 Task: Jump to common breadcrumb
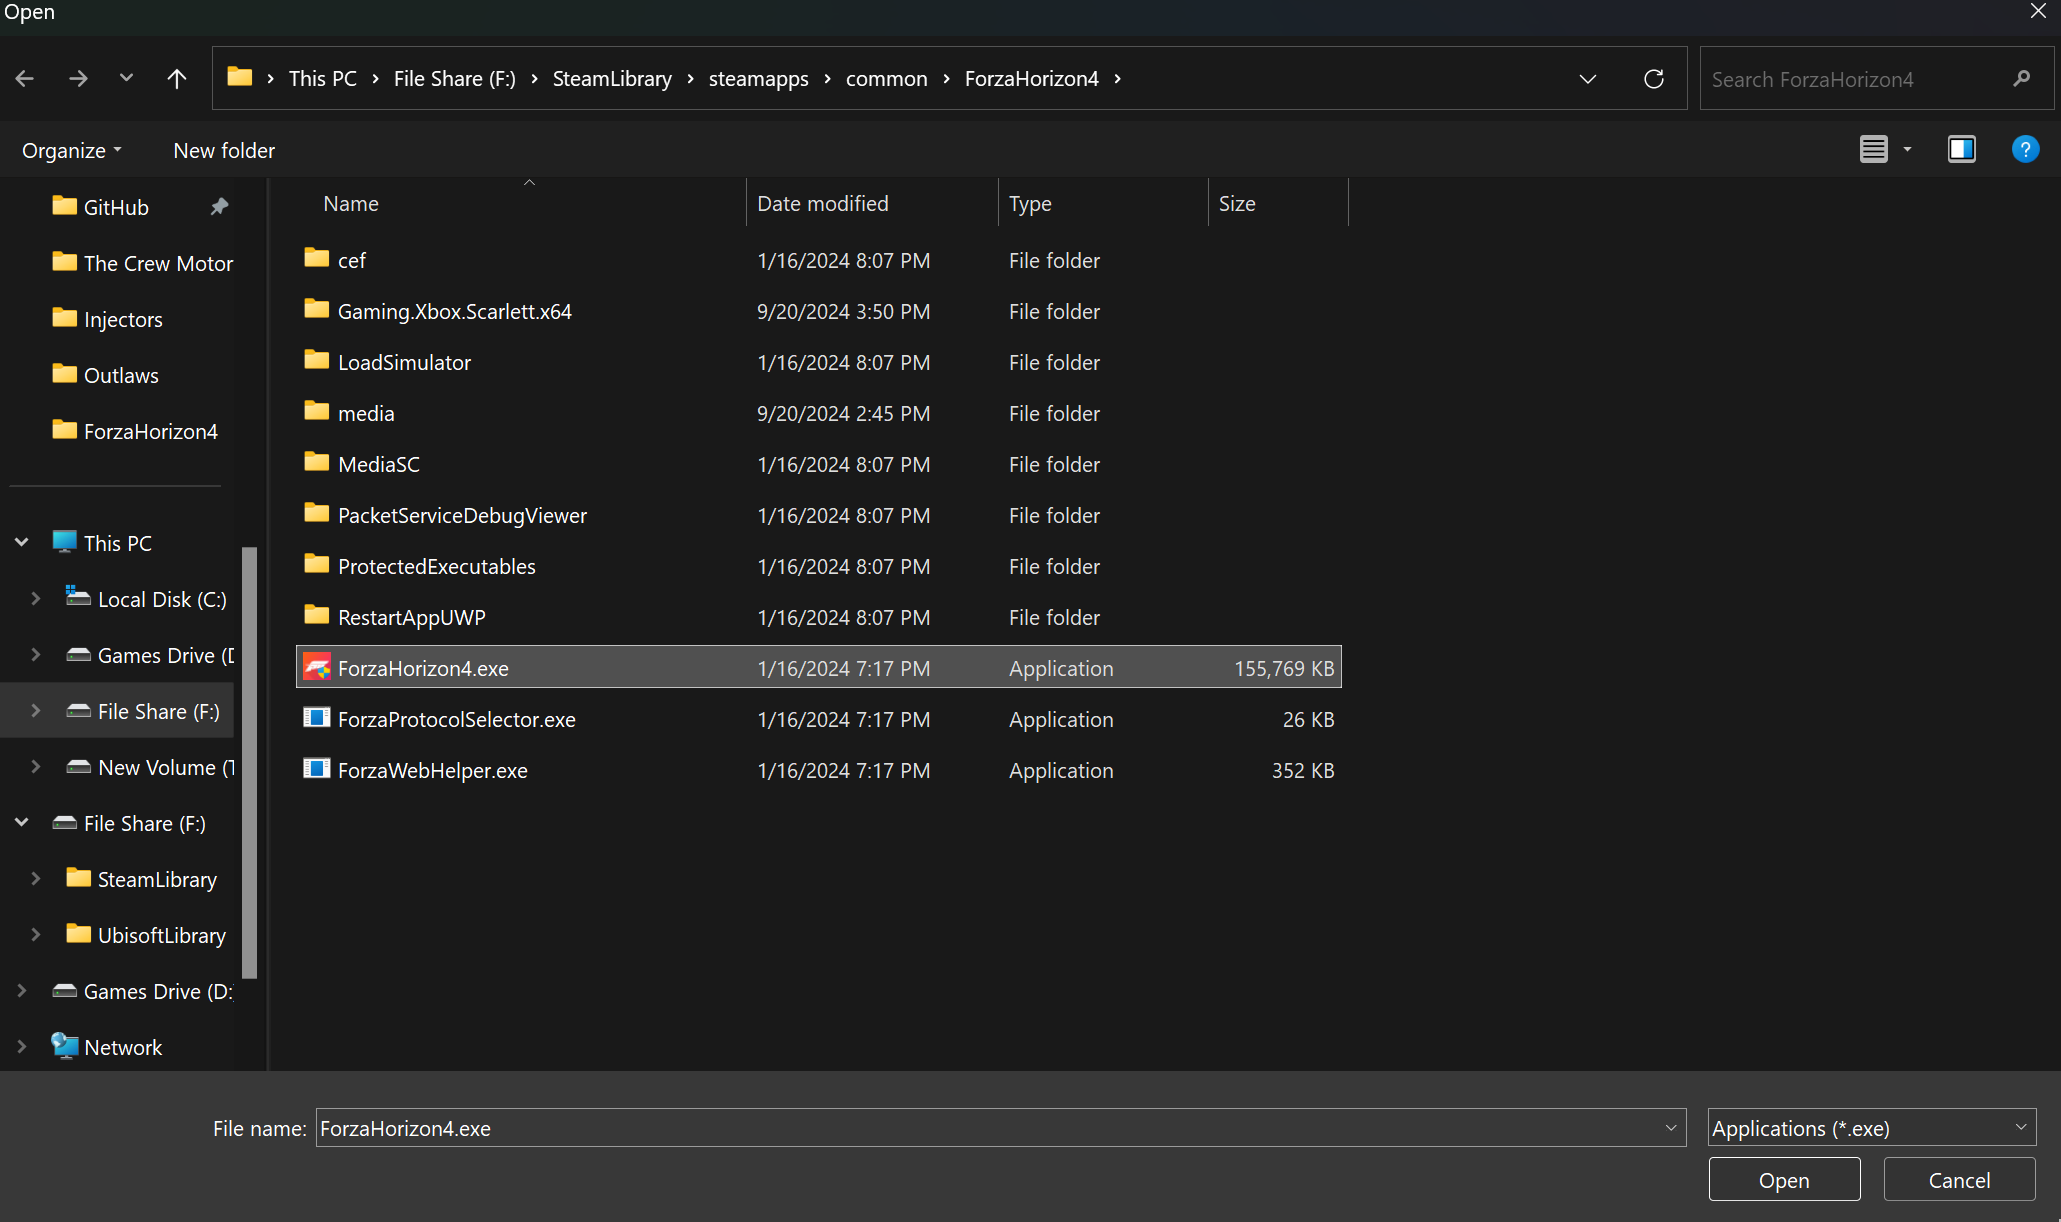[x=887, y=78]
